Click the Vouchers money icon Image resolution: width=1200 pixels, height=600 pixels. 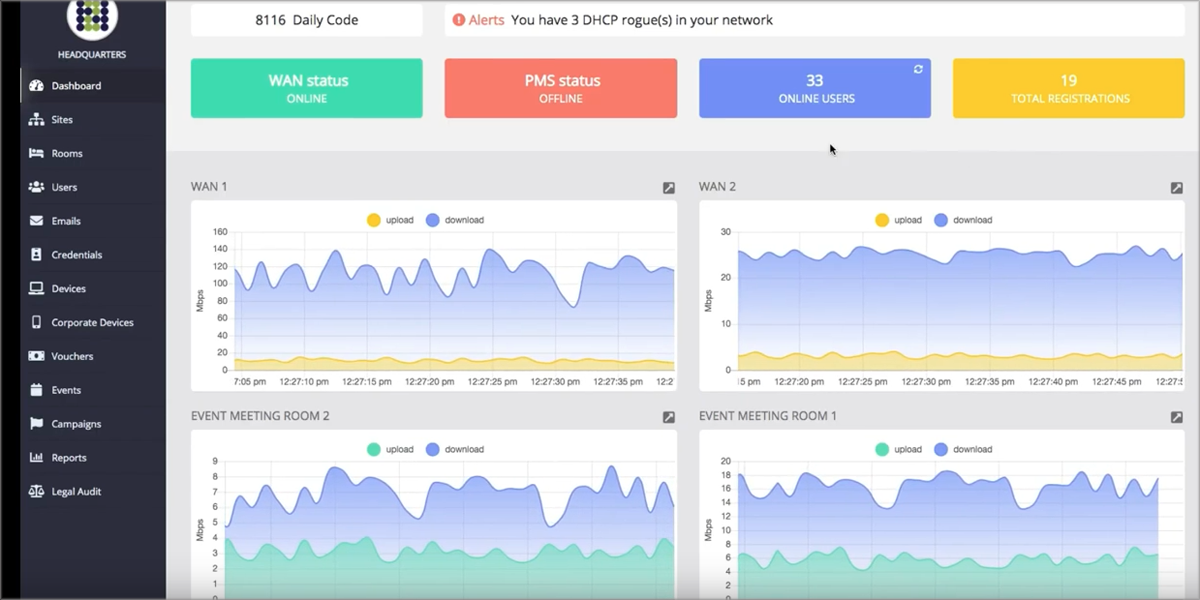pos(37,356)
